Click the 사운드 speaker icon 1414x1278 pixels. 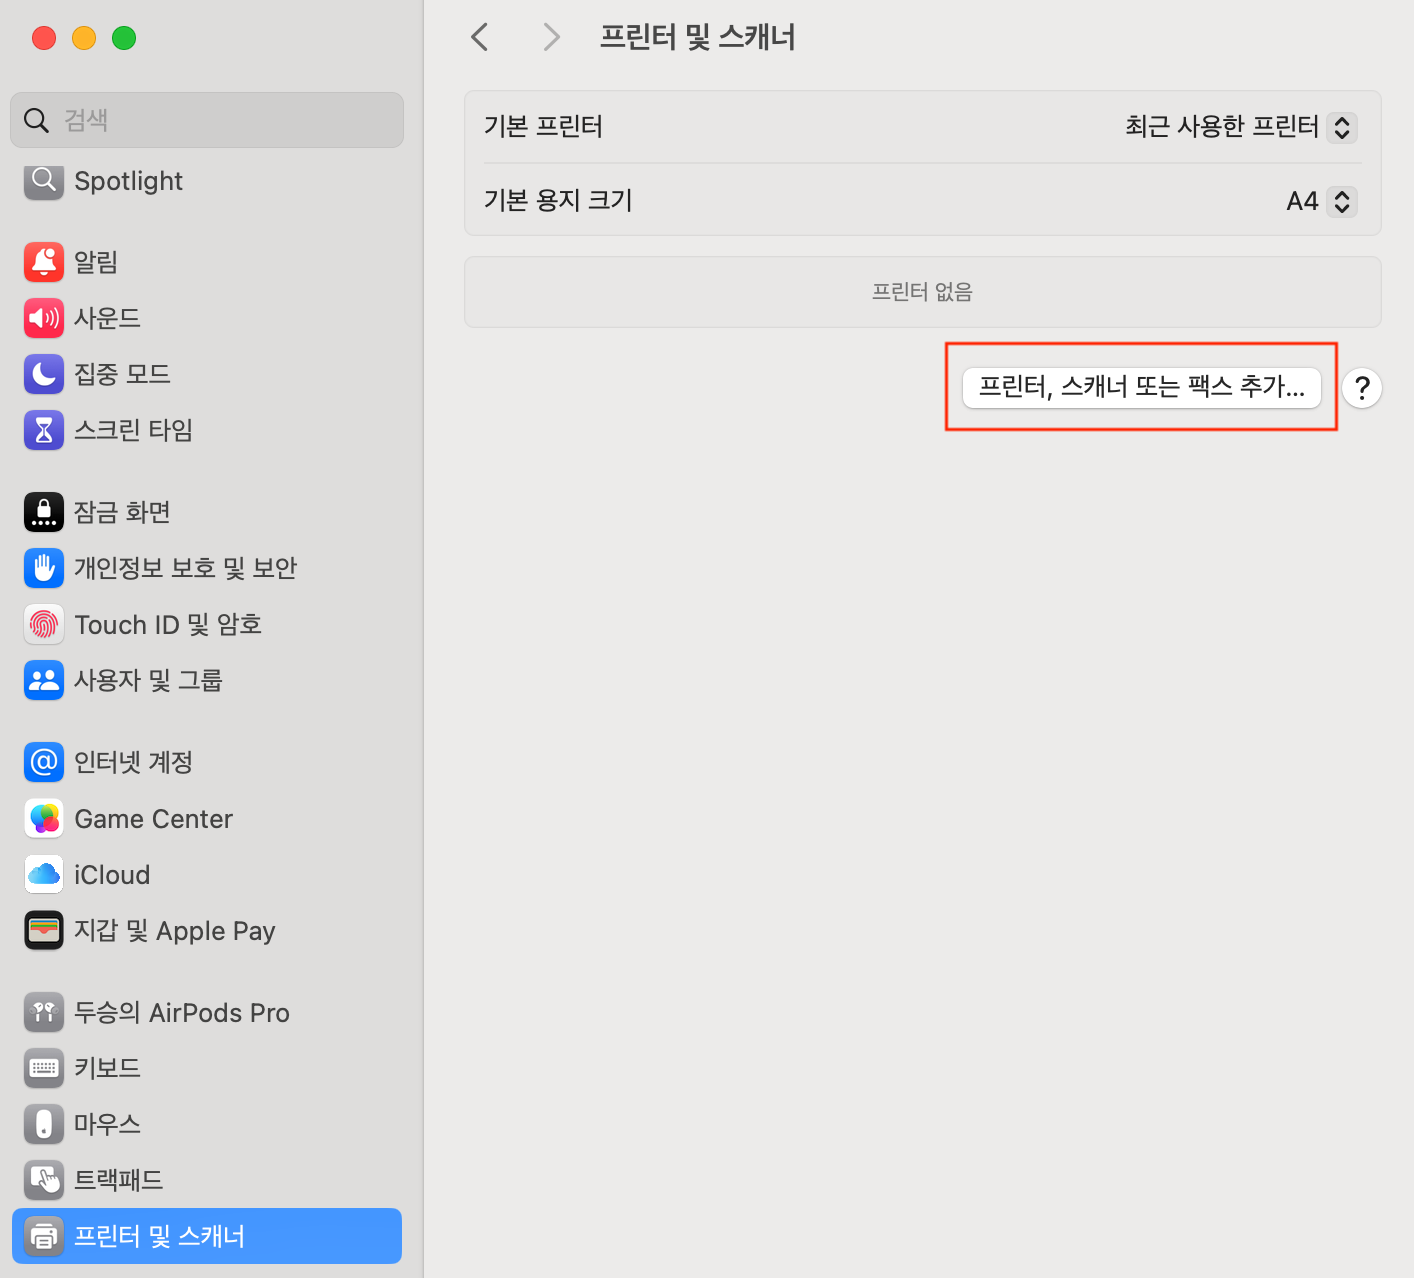click(43, 318)
